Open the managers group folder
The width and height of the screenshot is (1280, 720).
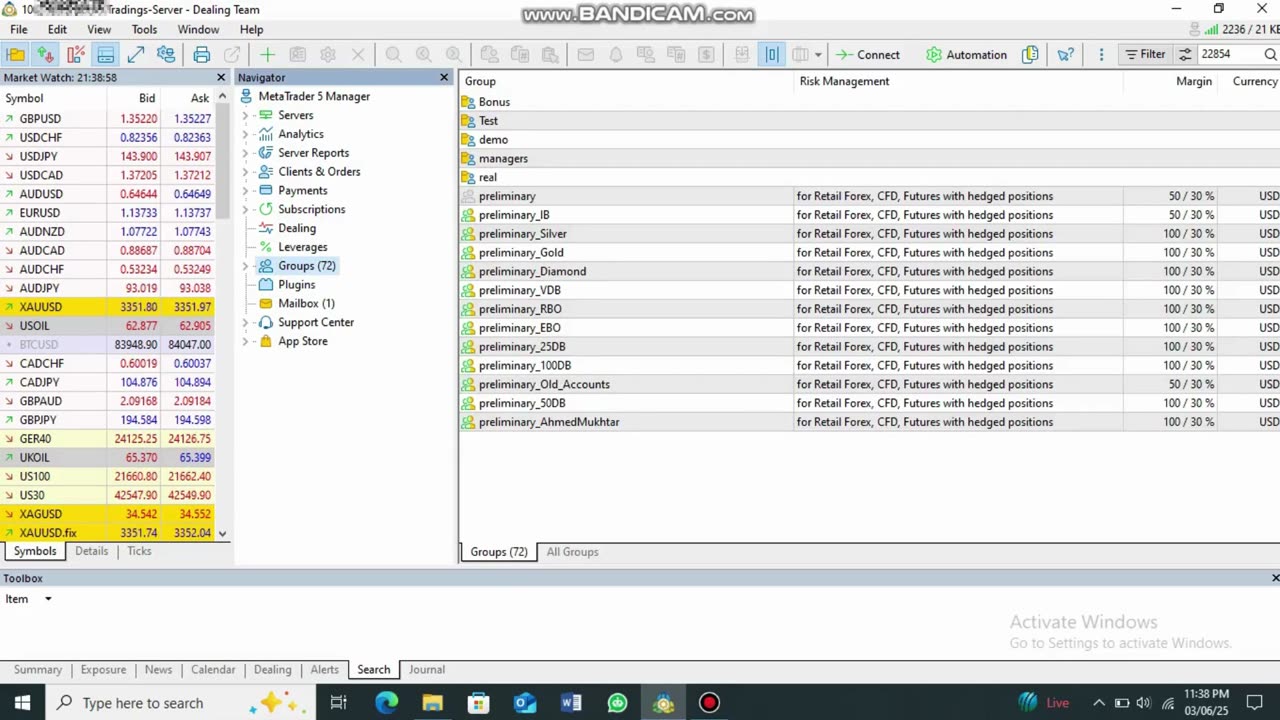pyautogui.click(x=503, y=159)
